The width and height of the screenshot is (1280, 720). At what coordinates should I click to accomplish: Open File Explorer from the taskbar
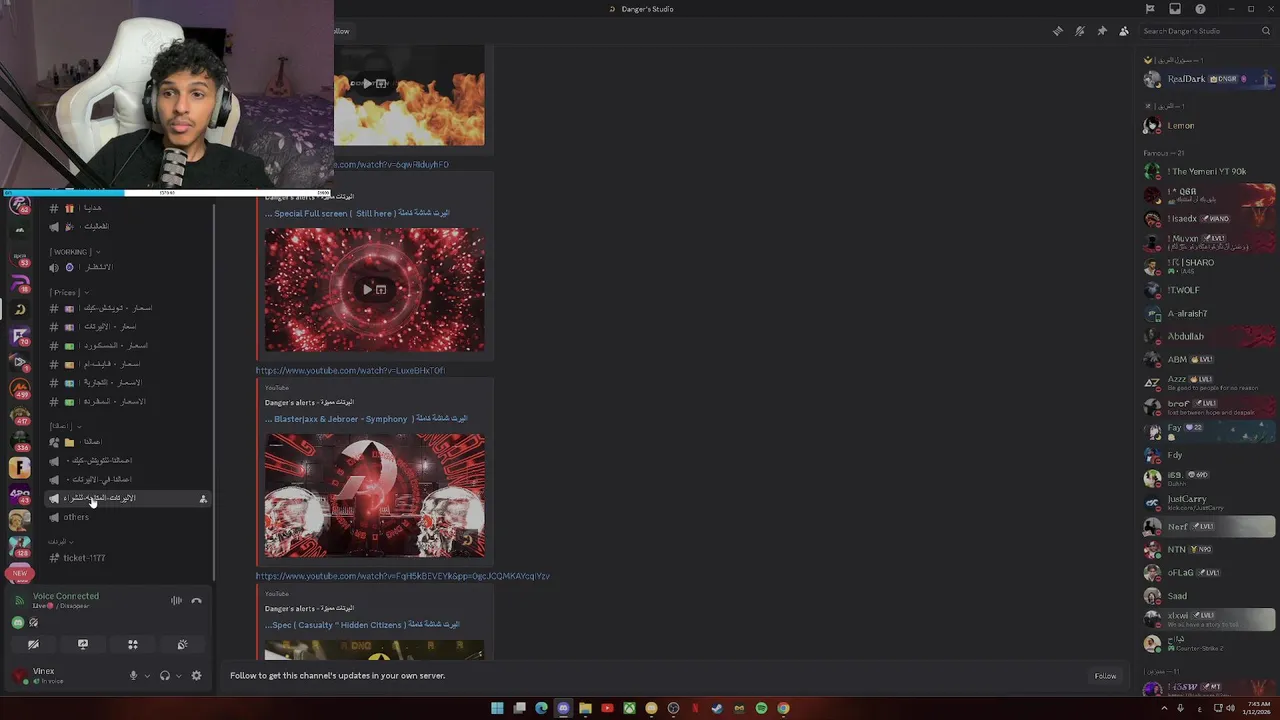(x=585, y=708)
